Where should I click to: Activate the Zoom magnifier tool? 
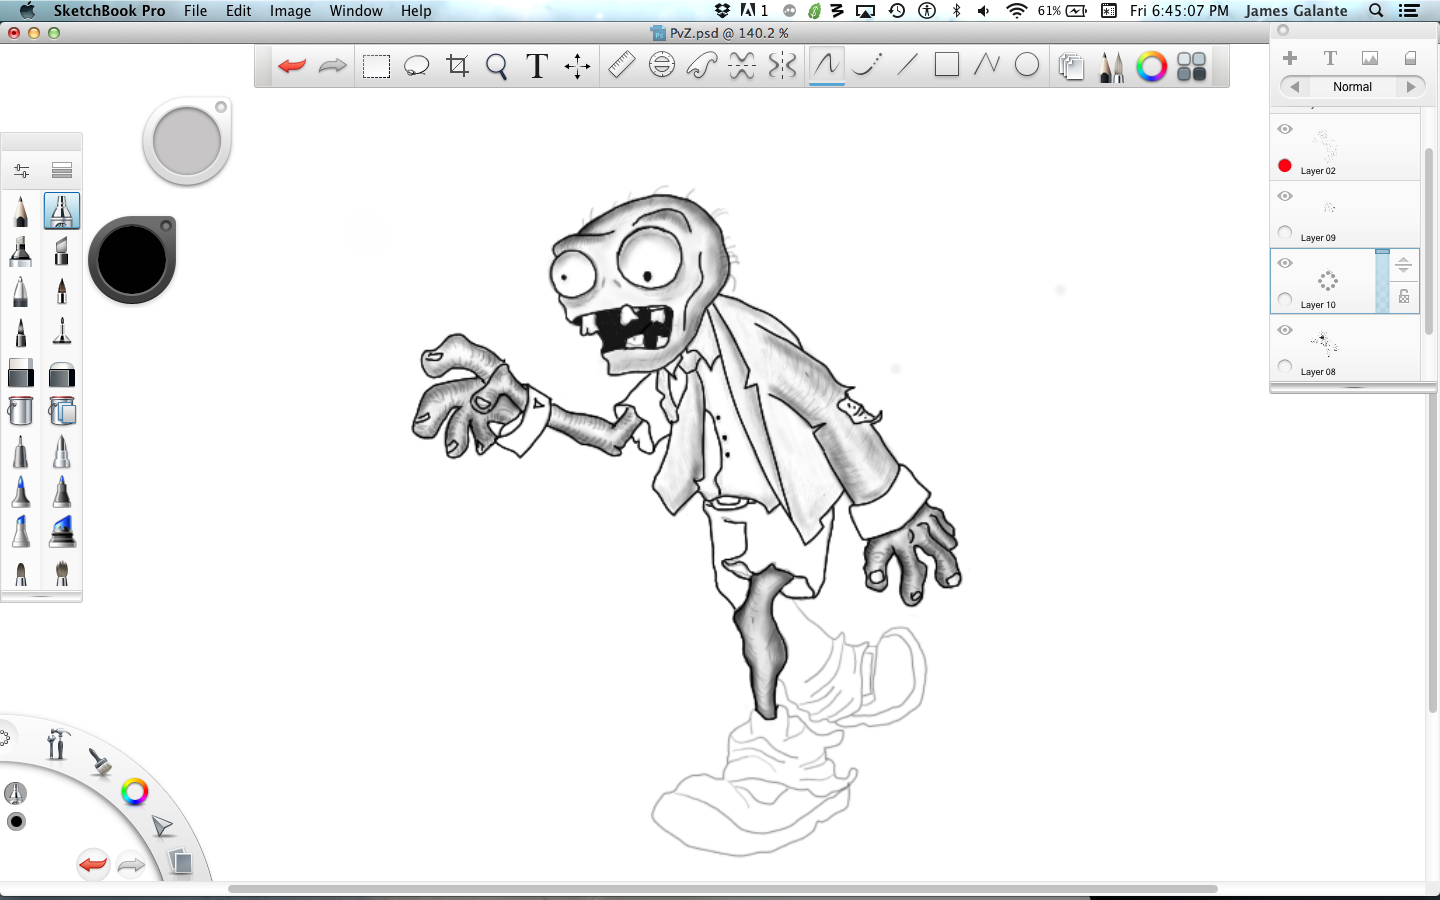pyautogui.click(x=497, y=67)
